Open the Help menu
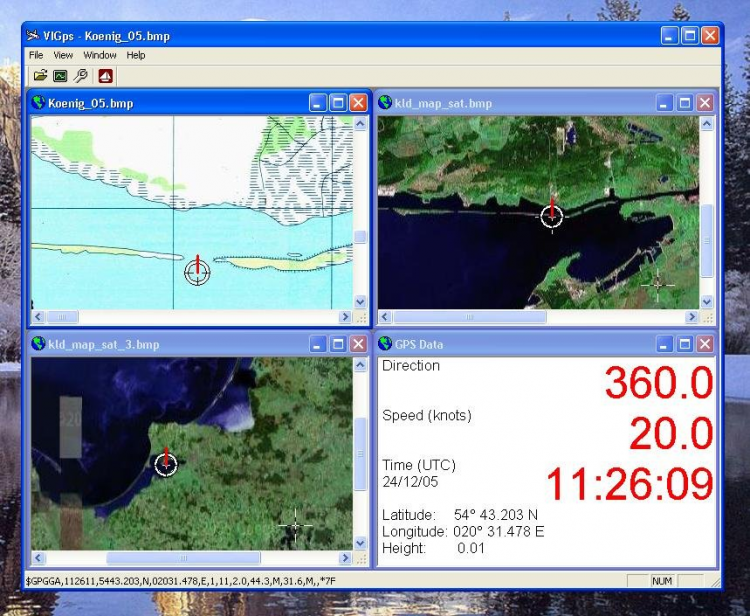 click(136, 55)
